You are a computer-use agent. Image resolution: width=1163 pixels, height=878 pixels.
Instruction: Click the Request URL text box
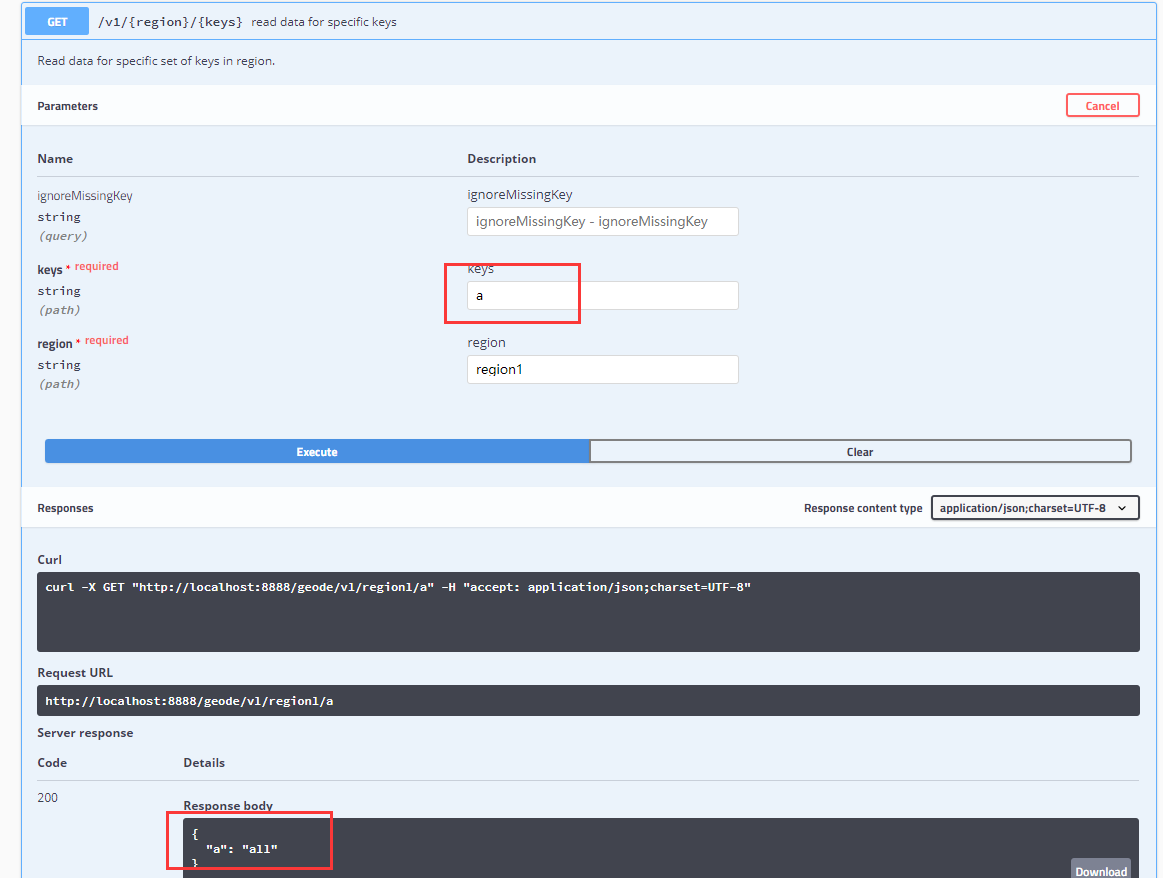click(x=588, y=701)
